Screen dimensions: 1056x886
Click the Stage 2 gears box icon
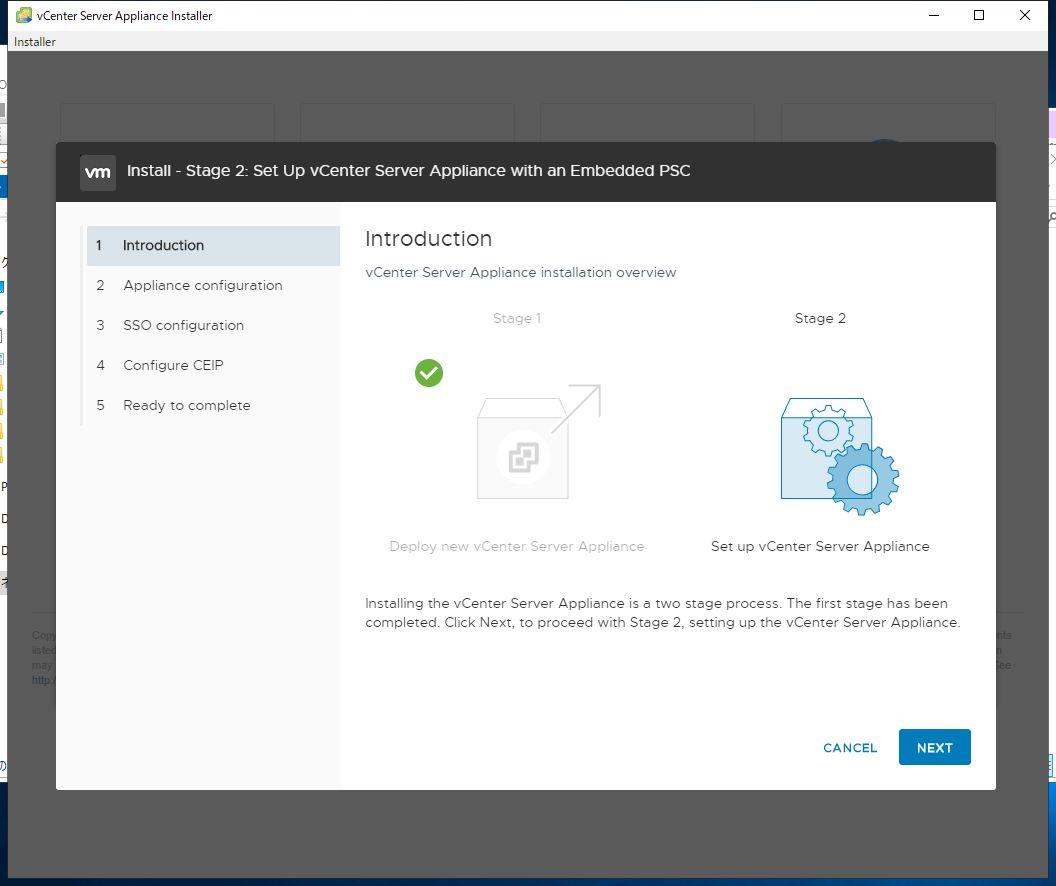(x=839, y=456)
